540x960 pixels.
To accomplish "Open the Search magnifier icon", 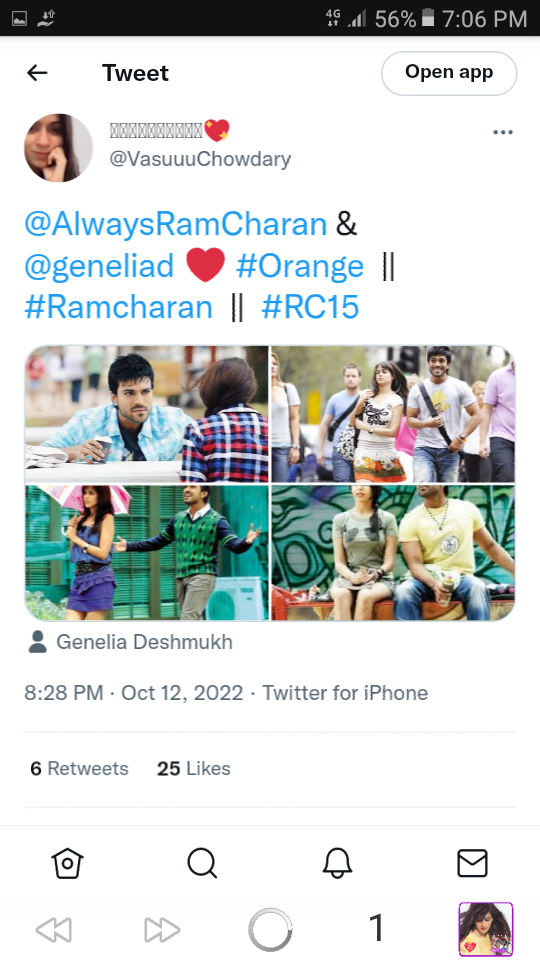I will 203,863.
